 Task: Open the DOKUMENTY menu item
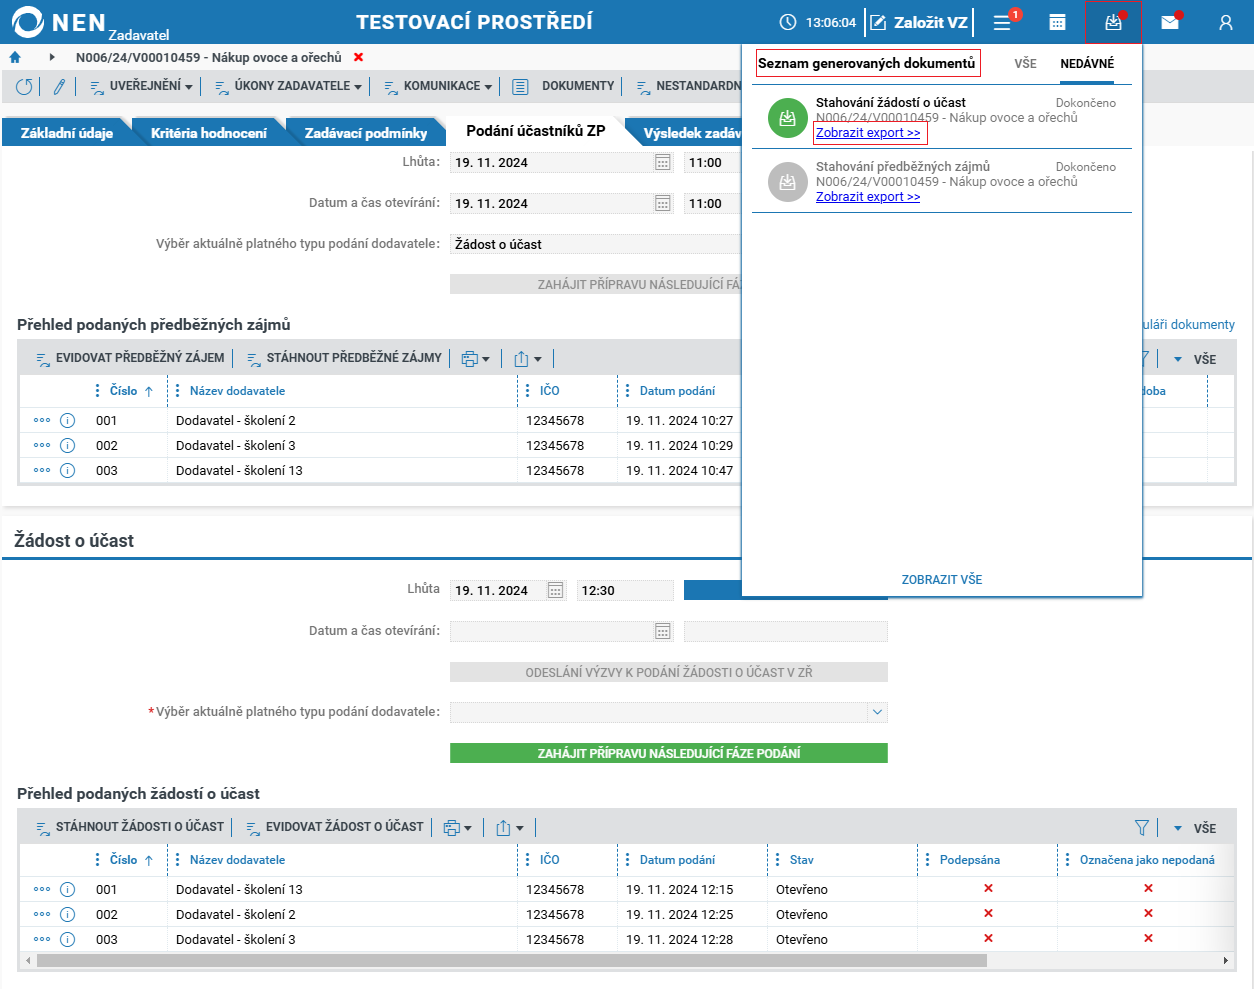(x=564, y=87)
